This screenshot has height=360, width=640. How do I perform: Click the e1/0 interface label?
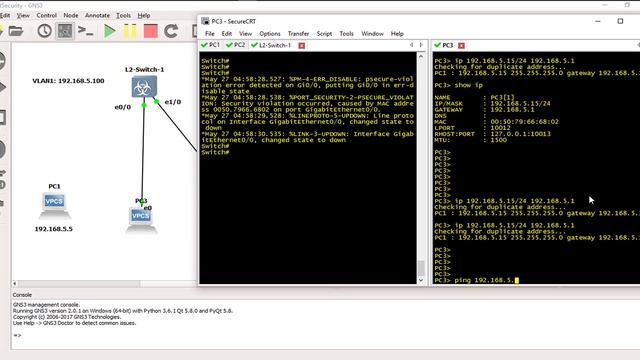pos(173,102)
